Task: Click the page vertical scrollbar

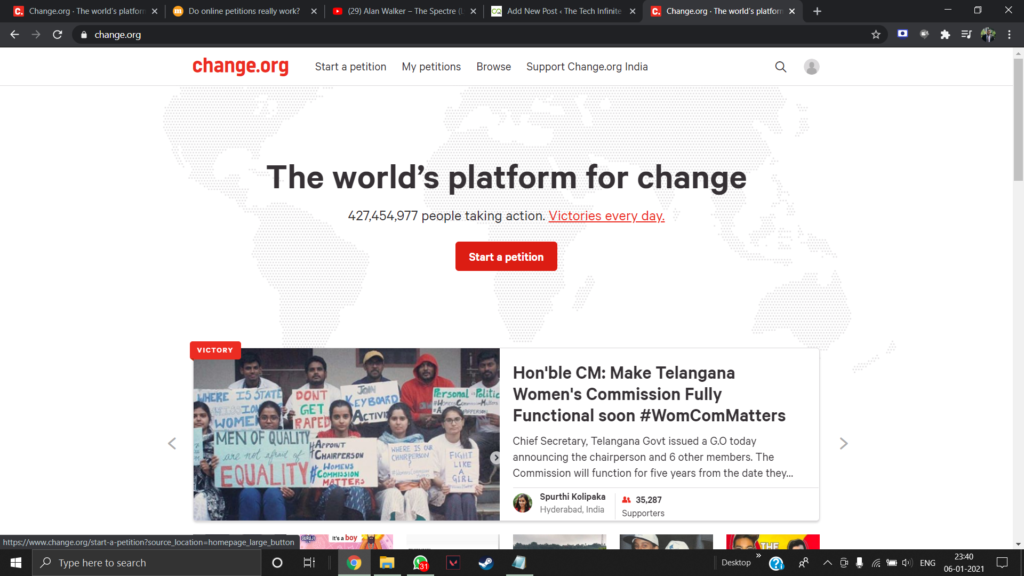Action: tap(1018, 120)
